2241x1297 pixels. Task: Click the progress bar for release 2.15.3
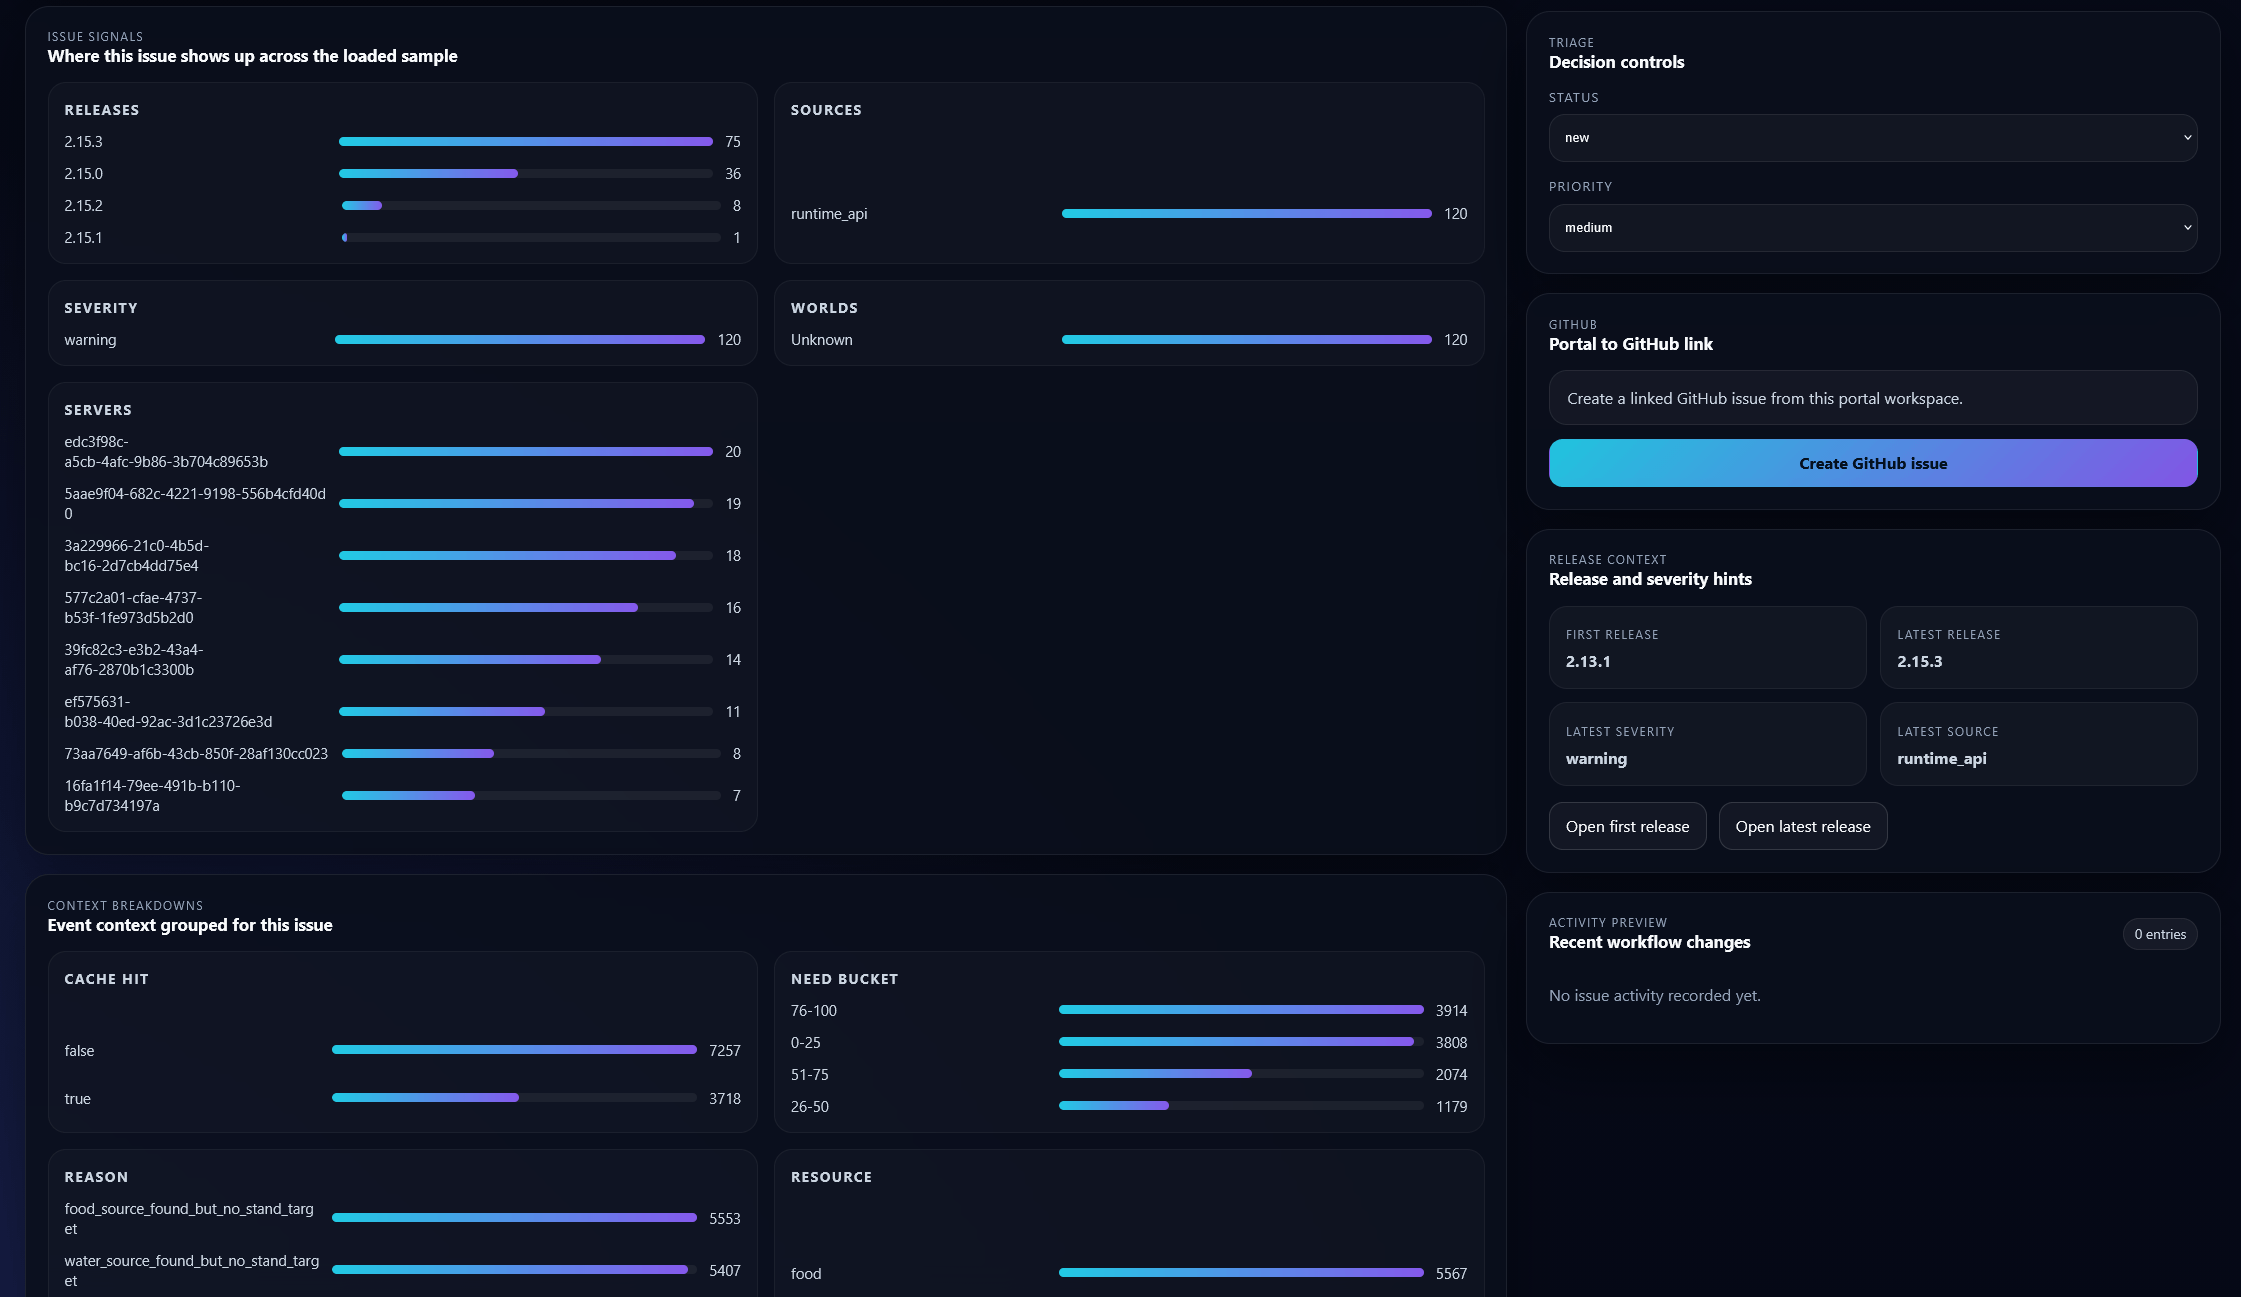pyautogui.click(x=526, y=142)
